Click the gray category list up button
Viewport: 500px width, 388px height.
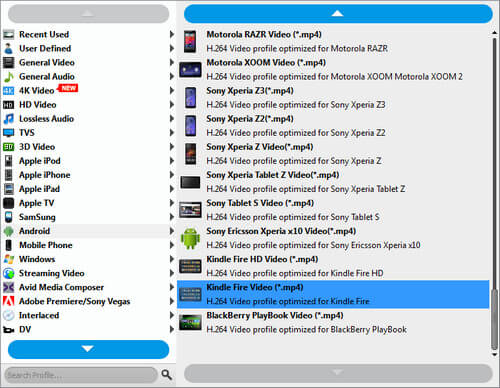coord(88,14)
